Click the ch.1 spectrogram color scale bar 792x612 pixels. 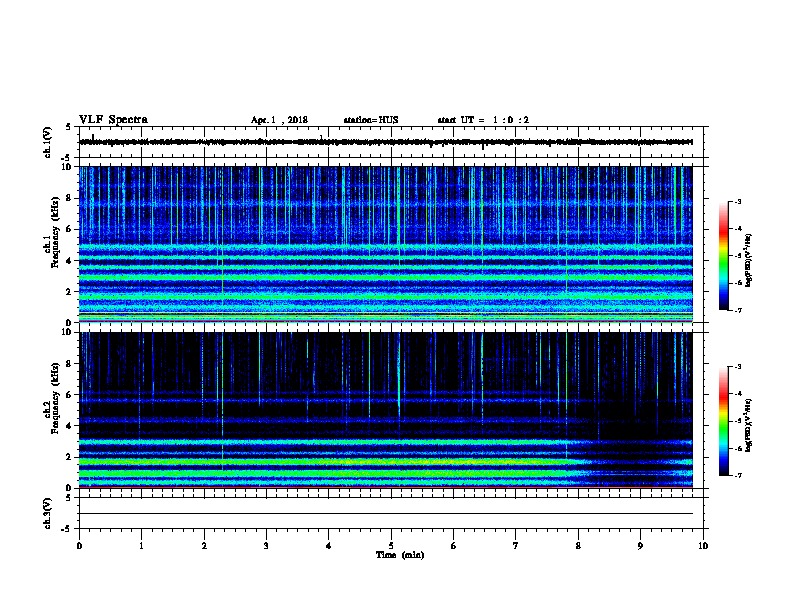(723, 256)
